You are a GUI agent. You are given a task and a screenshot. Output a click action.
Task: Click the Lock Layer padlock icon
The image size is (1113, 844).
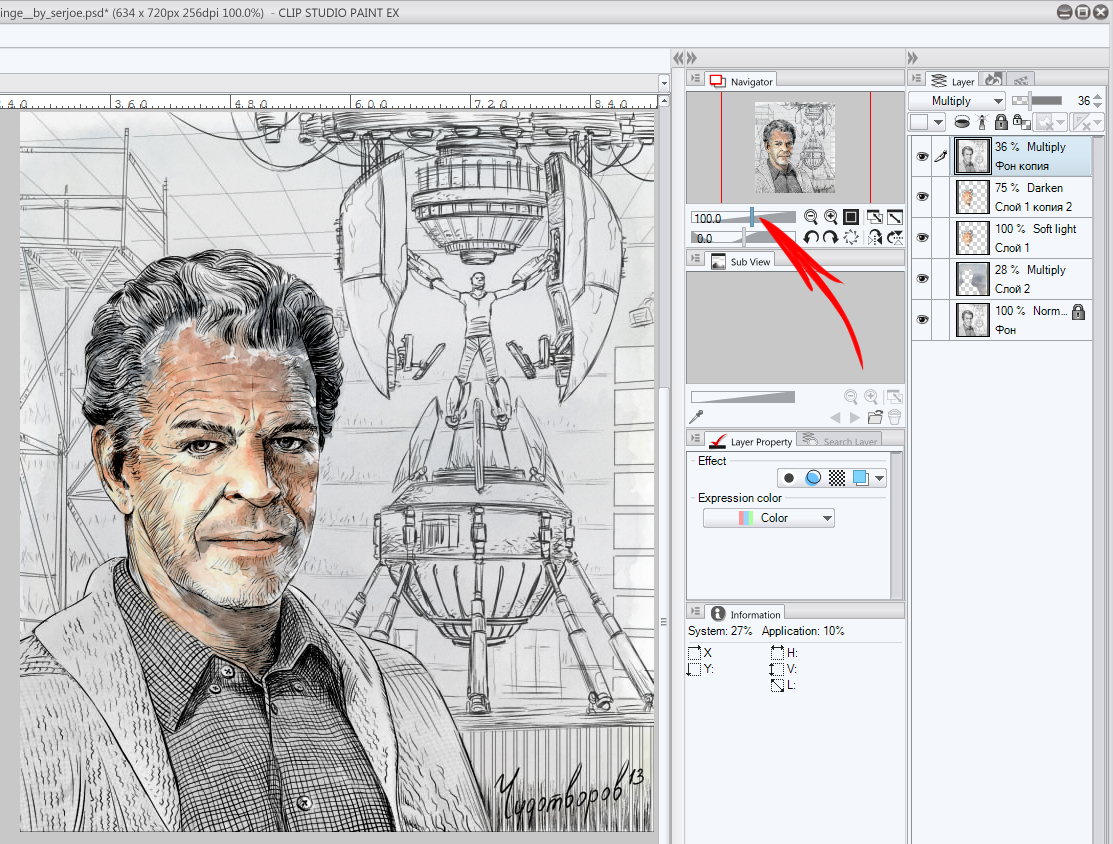click(x=1001, y=122)
